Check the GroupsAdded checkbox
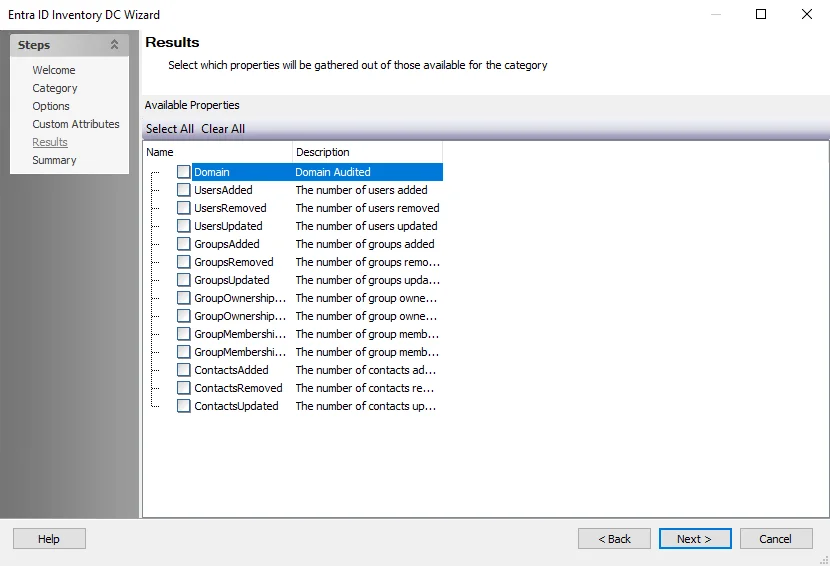This screenshot has width=830, height=566. [184, 244]
